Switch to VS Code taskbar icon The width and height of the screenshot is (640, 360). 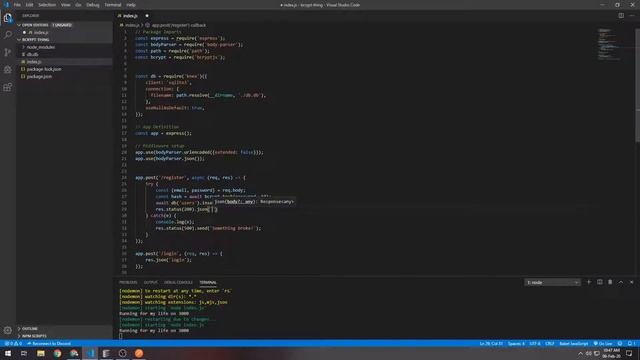click(x=90, y=353)
